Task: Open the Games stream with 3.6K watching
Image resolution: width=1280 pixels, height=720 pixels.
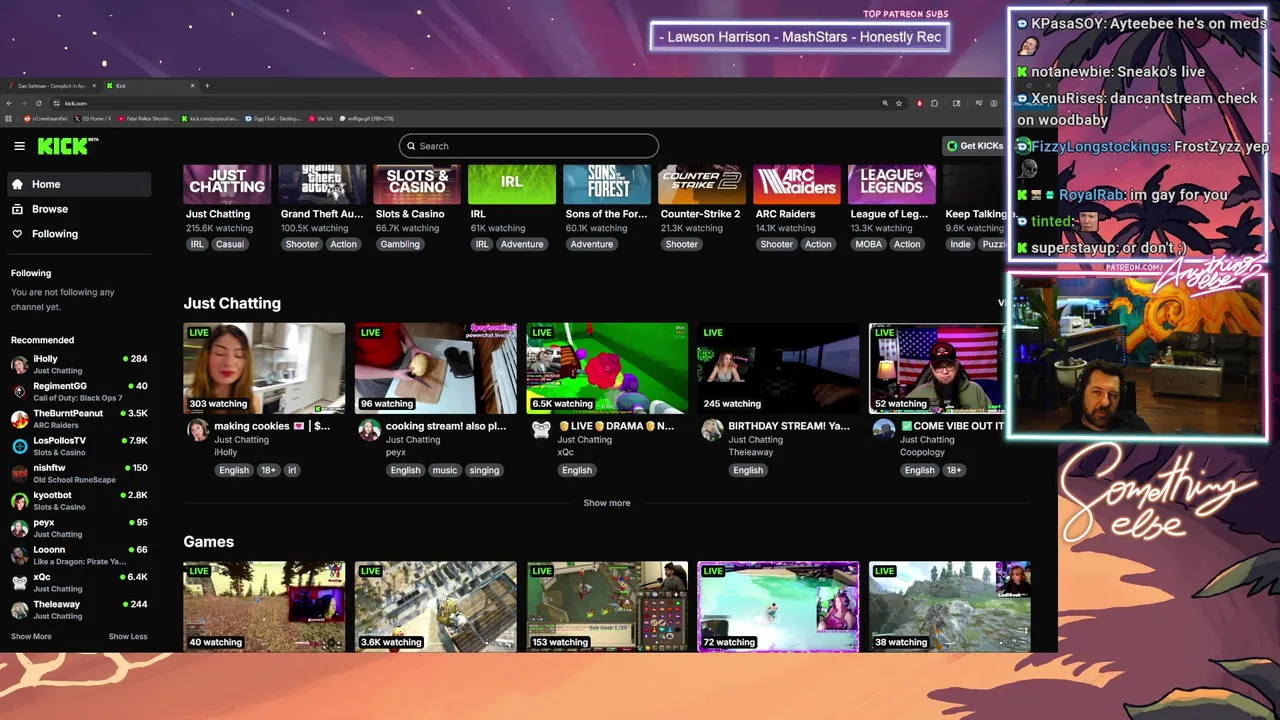Action: (x=435, y=606)
